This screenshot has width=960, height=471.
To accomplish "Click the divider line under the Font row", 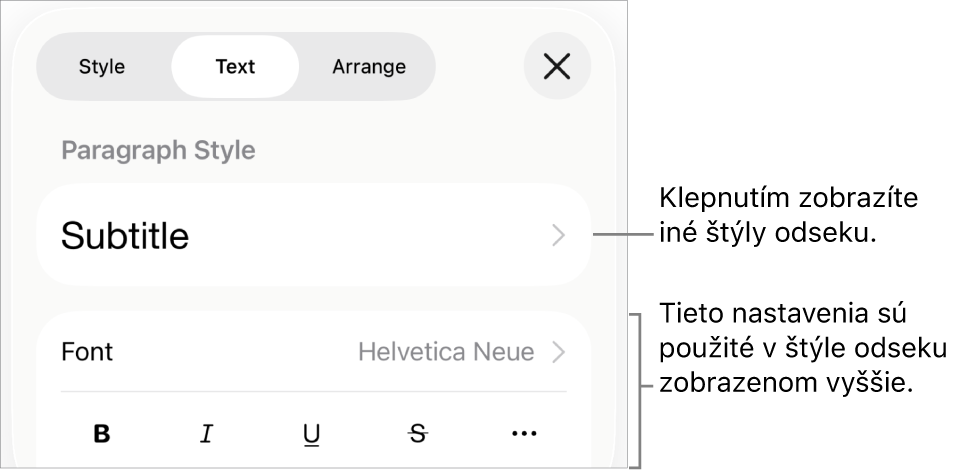I will click(x=313, y=391).
